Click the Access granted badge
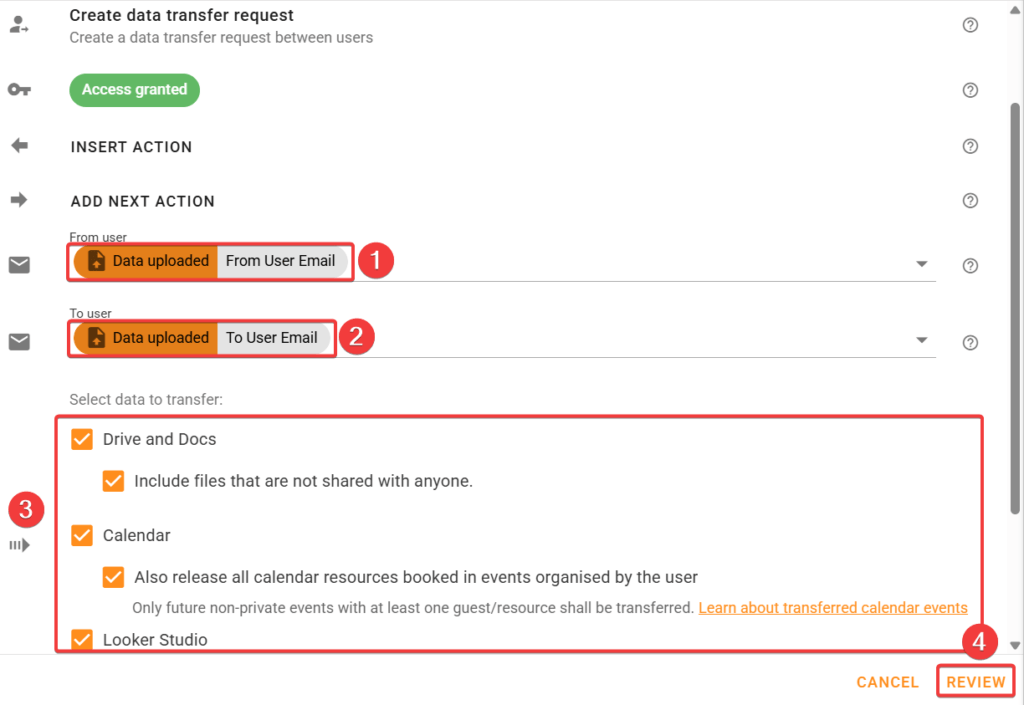This screenshot has height=705, width=1024. click(134, 89)
